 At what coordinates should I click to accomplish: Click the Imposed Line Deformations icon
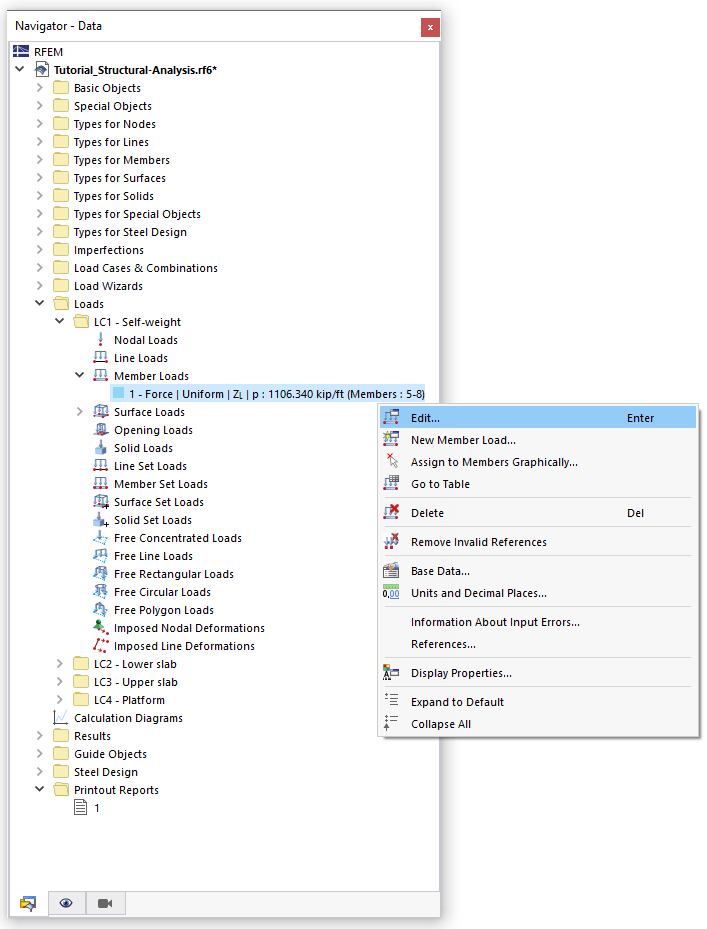pos(101,646)
